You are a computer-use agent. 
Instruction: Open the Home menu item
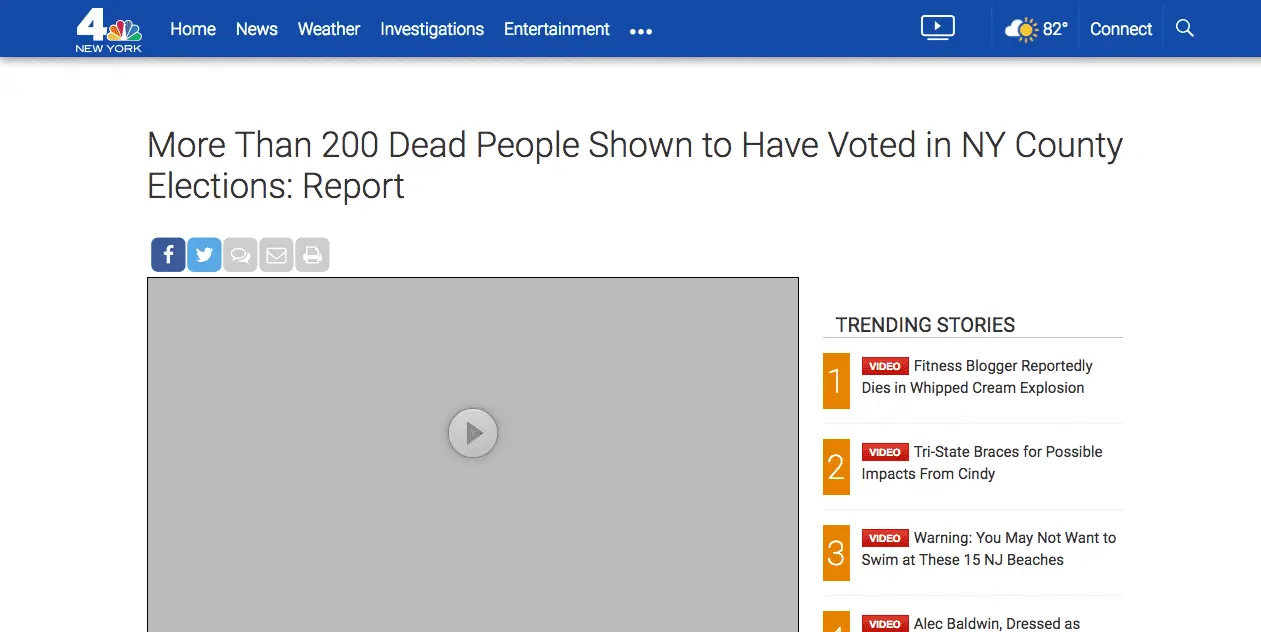(x=193, y=29)
